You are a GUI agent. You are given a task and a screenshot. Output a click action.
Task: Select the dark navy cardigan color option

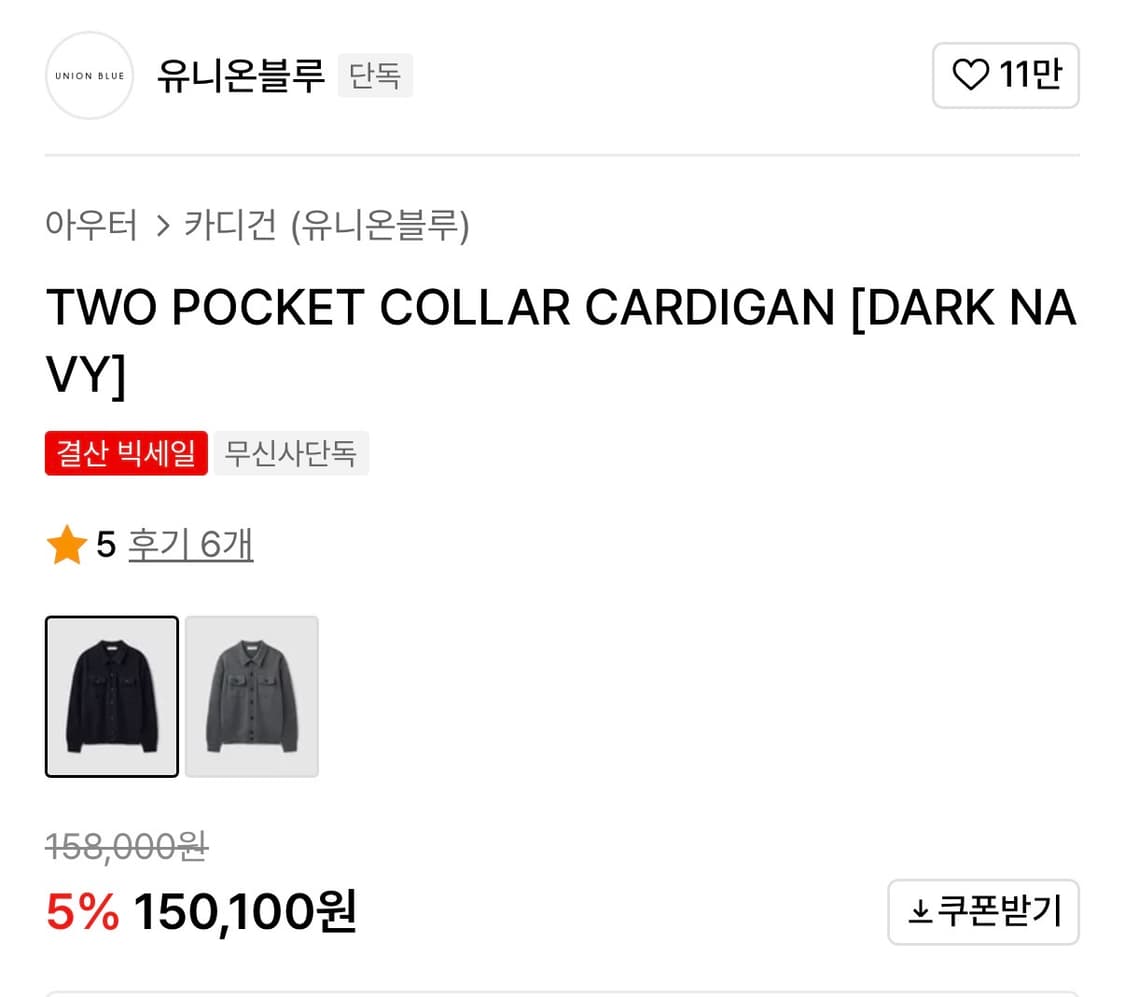(112, 696)
